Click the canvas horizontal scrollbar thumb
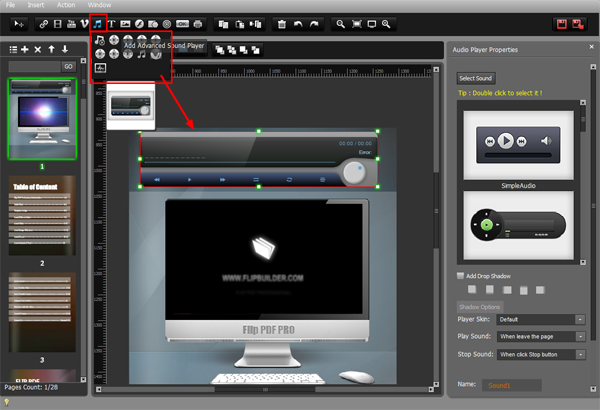 click(x=265, y=389)
